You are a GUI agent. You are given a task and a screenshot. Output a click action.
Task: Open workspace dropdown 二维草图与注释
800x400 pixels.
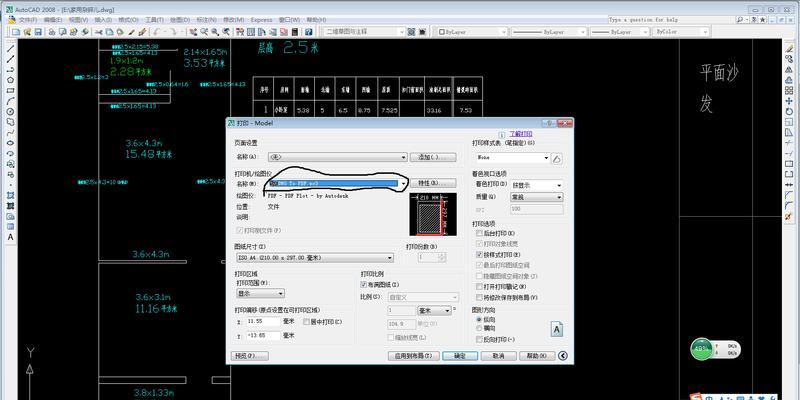click(x=364, y=32)
